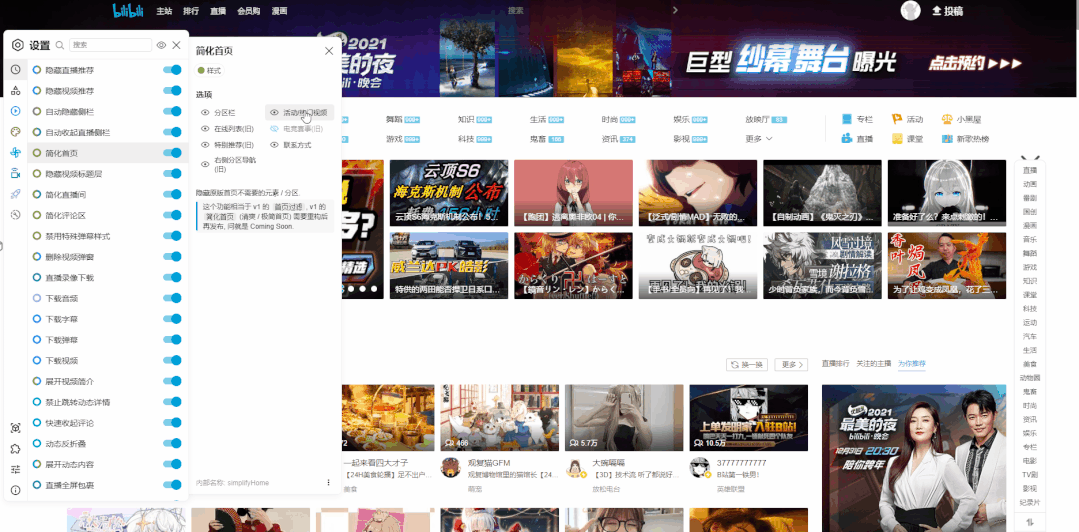Image resolution: width=1079 pixels, height=532 pixels.
Task: Open 主站 in top navigation
Action: [164, 11]
